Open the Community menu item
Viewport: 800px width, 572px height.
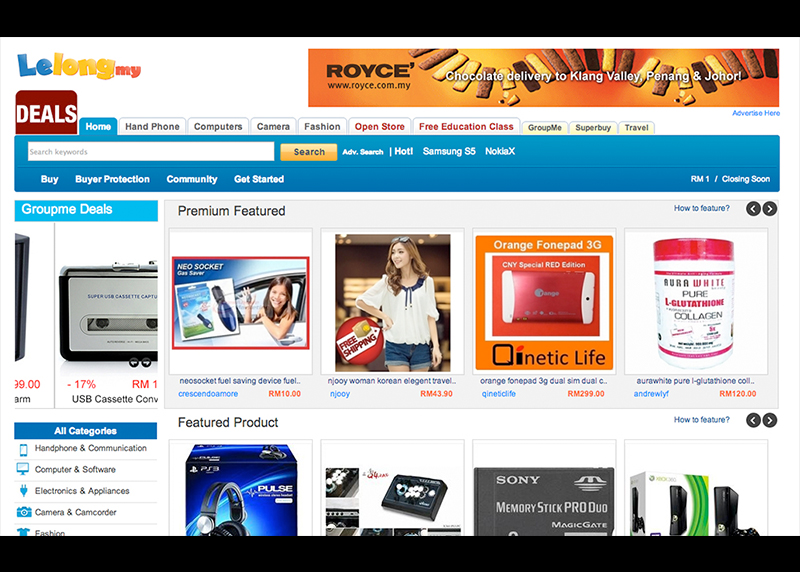192,180
